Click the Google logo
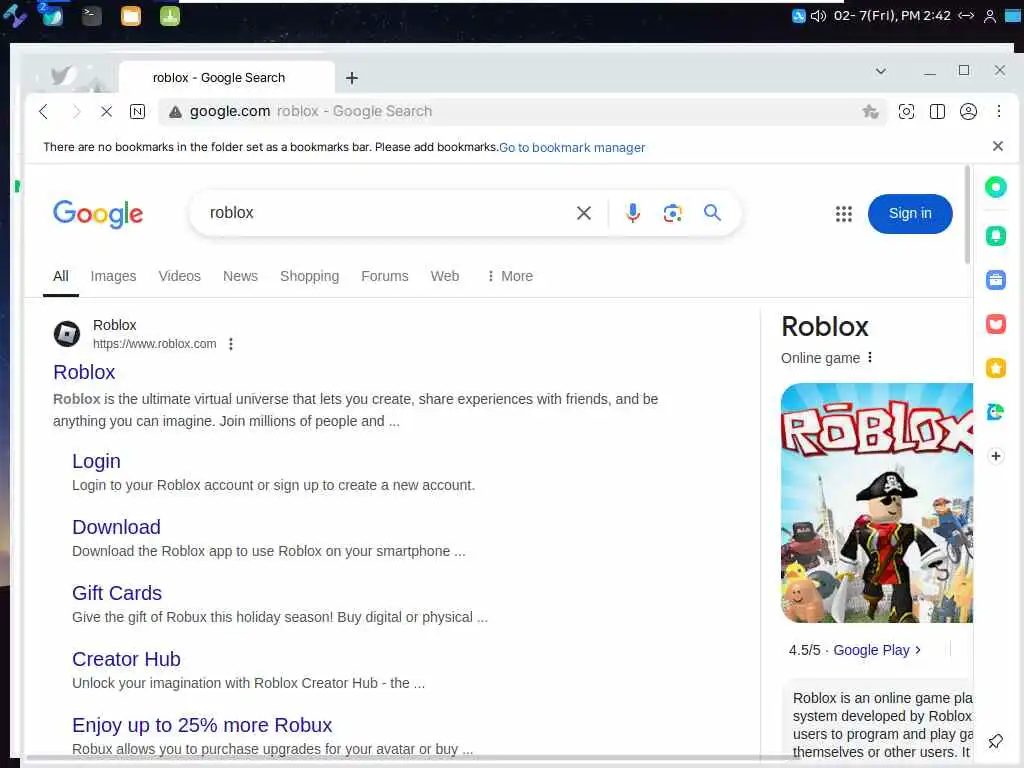1024x768 pixels. tap(98, 214)
